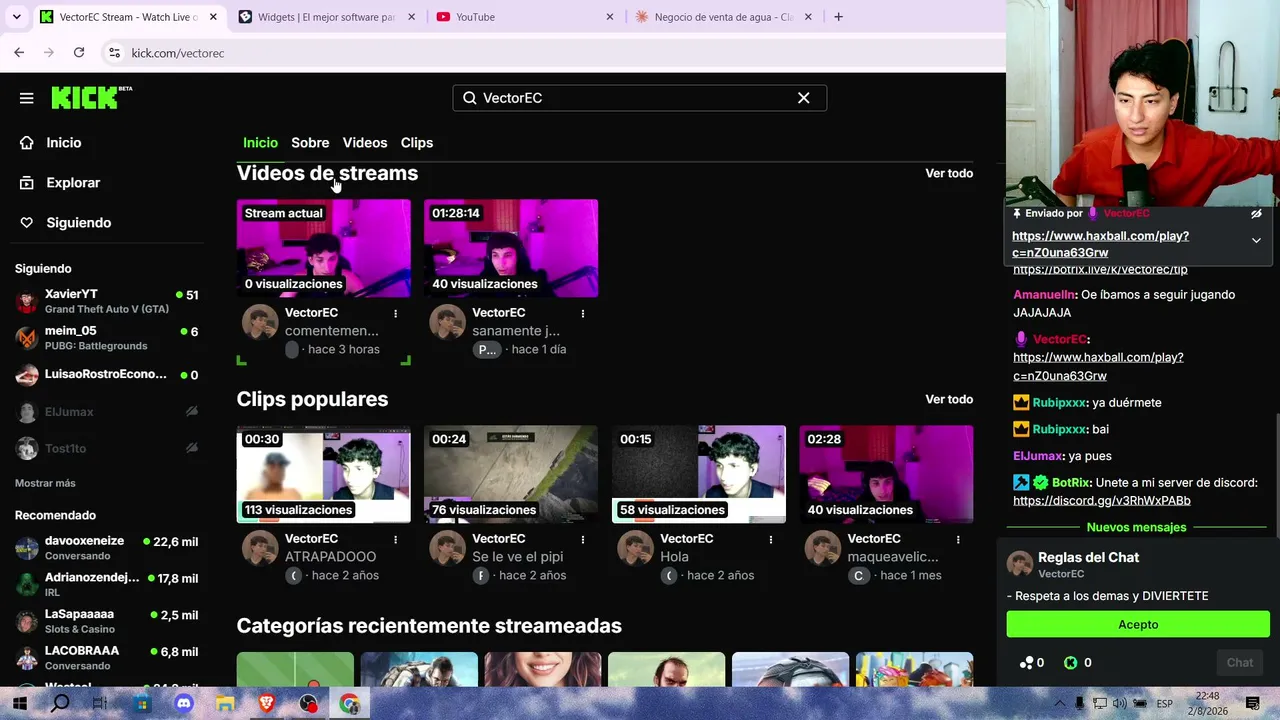
Task: Open pinned haxball.com link
Action: point(1100,244)
